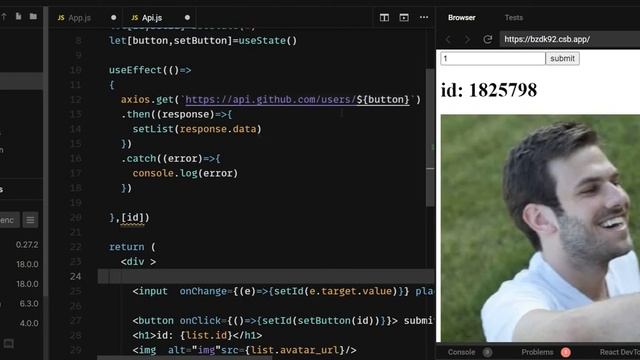Click dependency version 4.0.0
Screen dimensions: 640x360
(29, 323)
